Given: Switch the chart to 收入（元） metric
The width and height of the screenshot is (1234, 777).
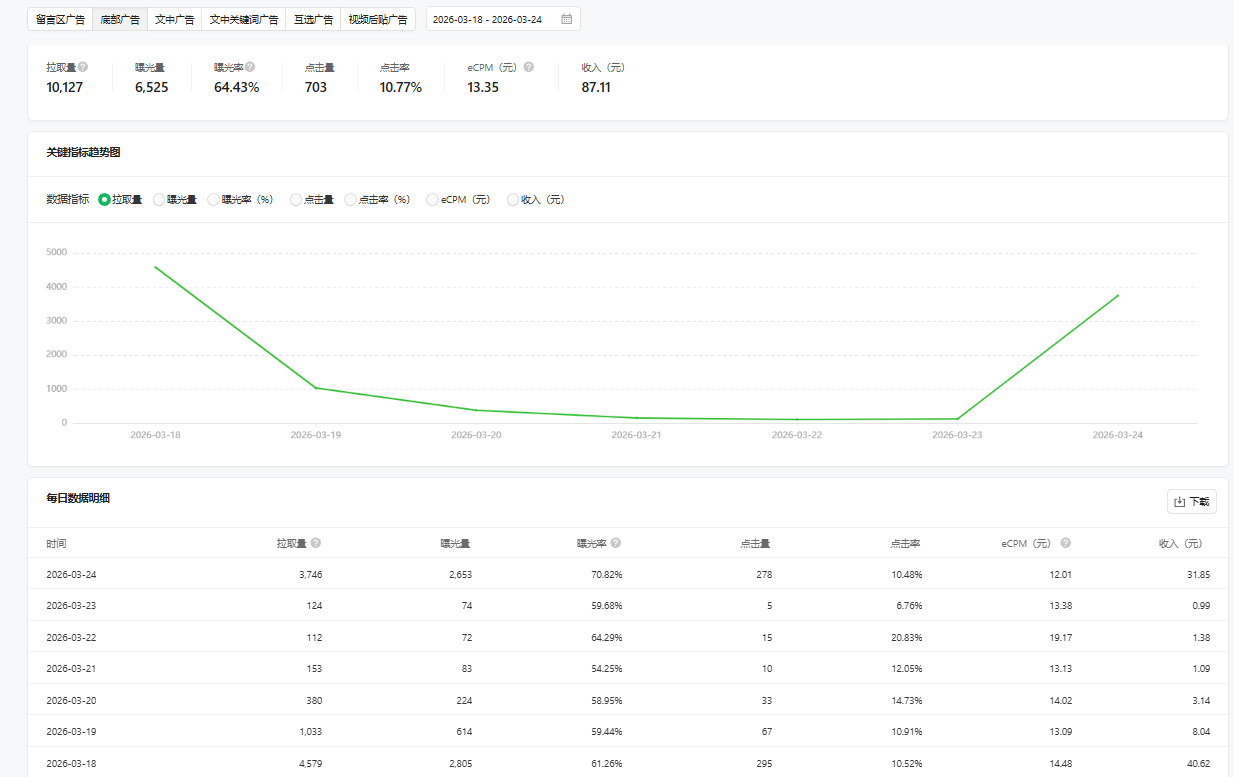Looking at the screenshot, I should pos(513,200).
